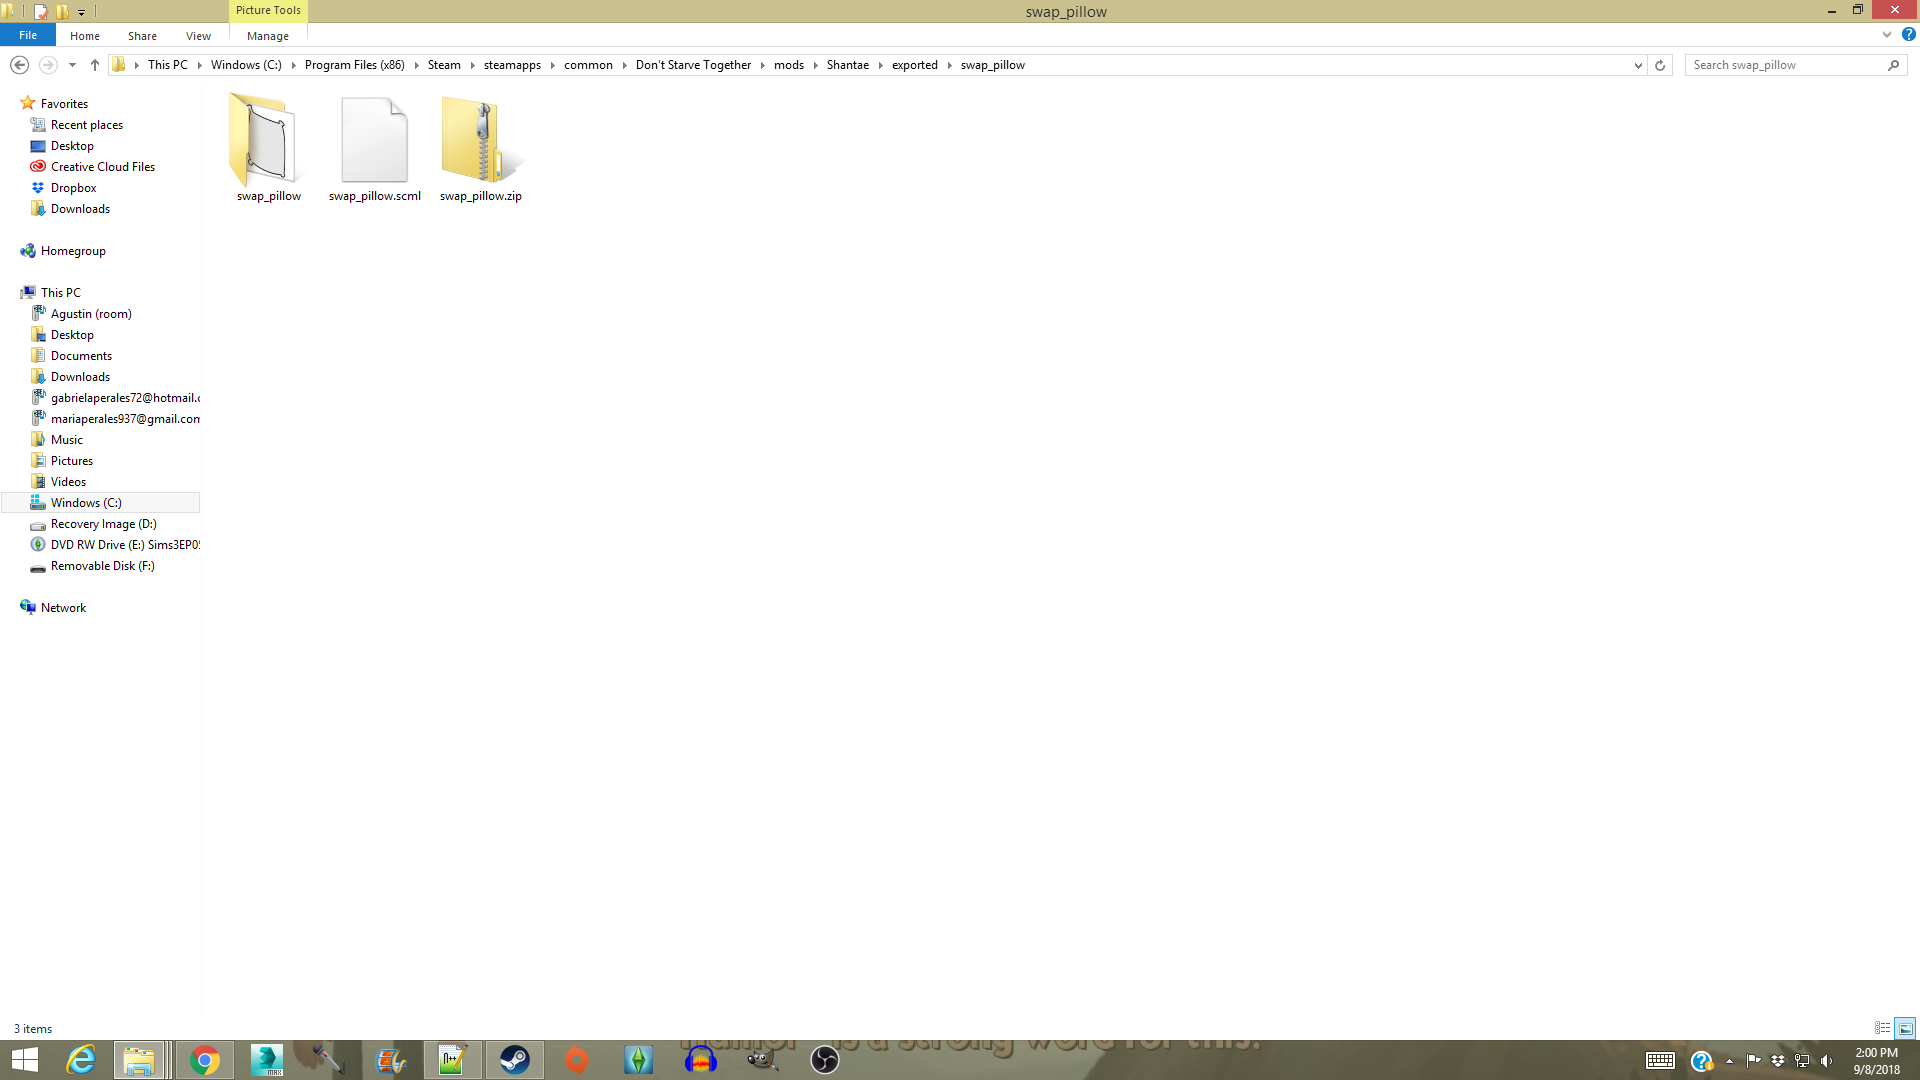This screenshot has height=1080, width=1920.
Task: Click the Up one level arrow
Action: coord(95,65)
